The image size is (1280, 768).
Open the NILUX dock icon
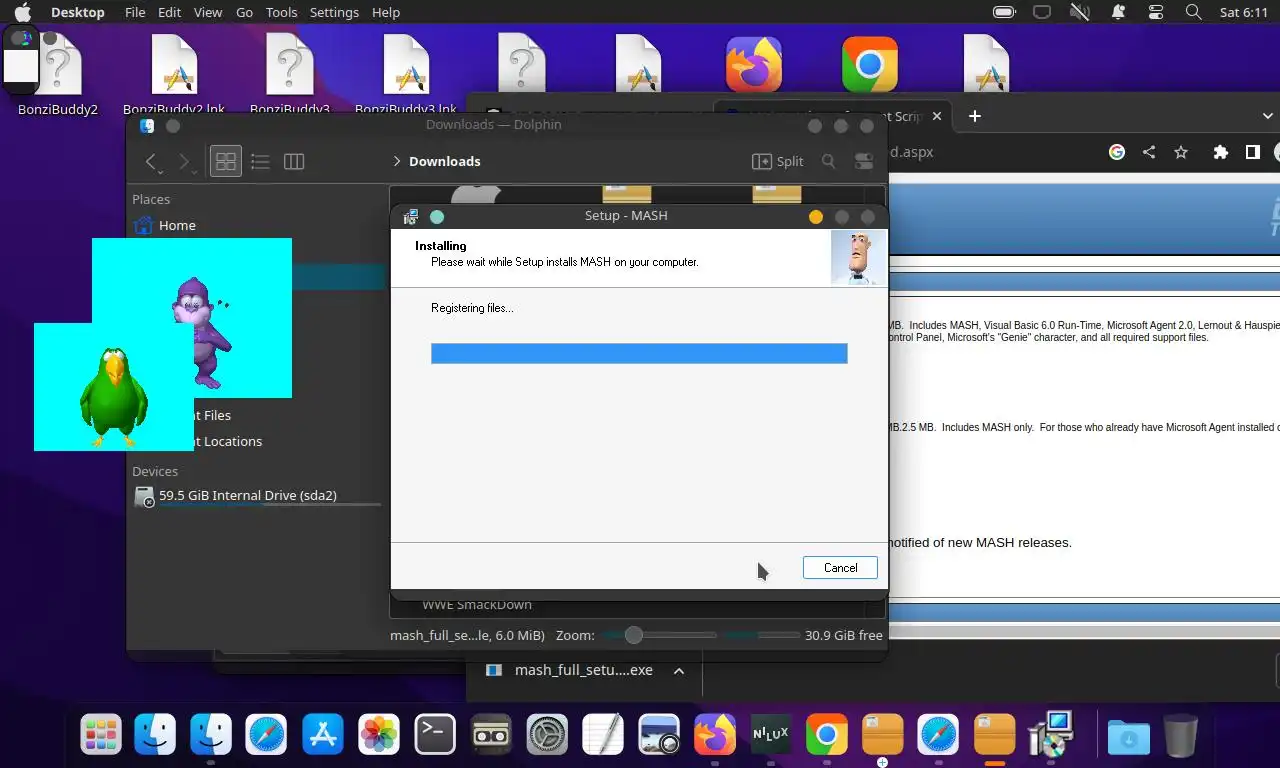(770, 735)
